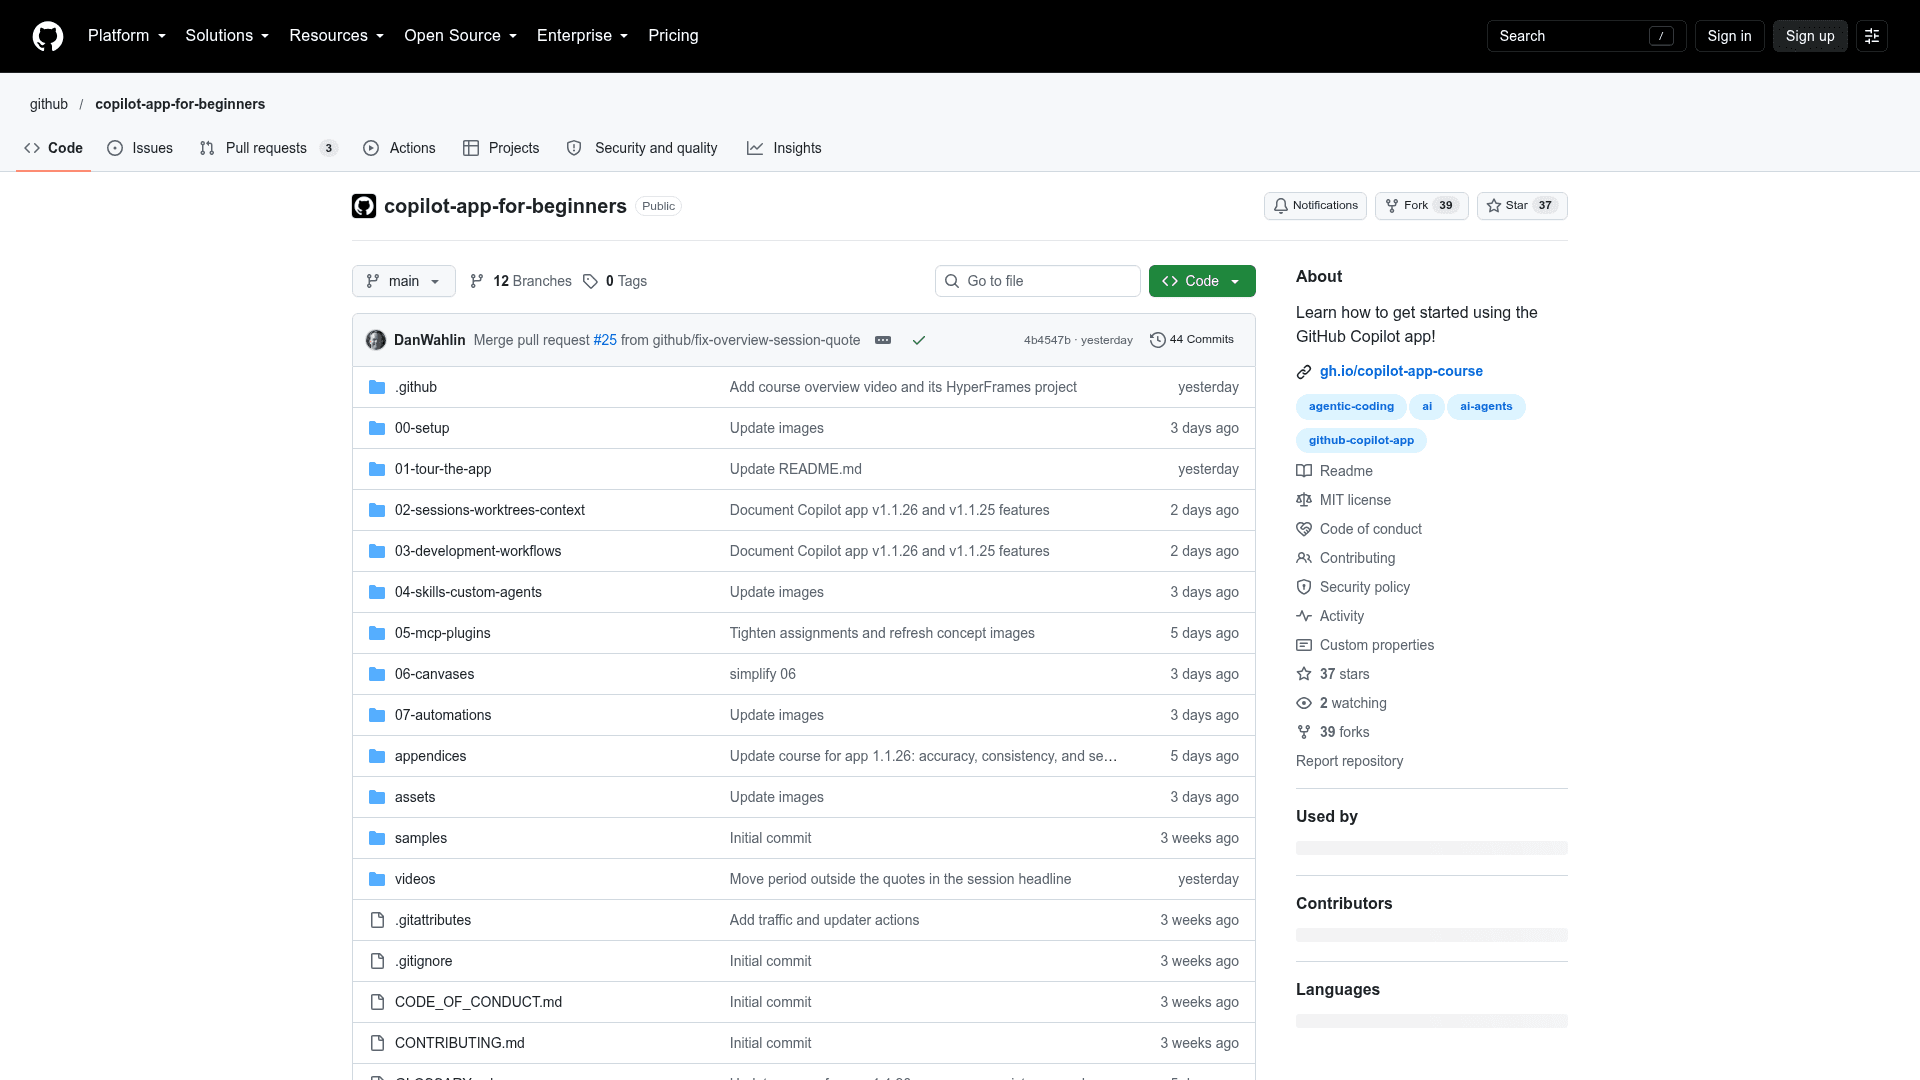Open Security and quality tab
This screenshot has width=1920, height=1080.
[642, 148]
